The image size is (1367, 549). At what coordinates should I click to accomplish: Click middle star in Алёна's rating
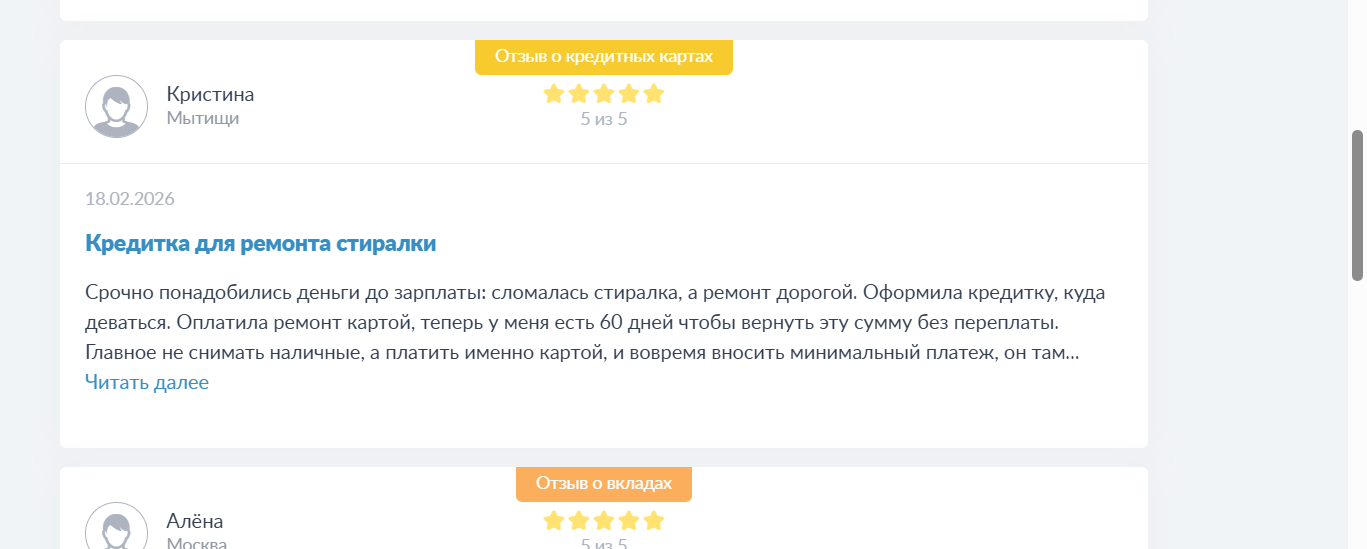[604, 521]
